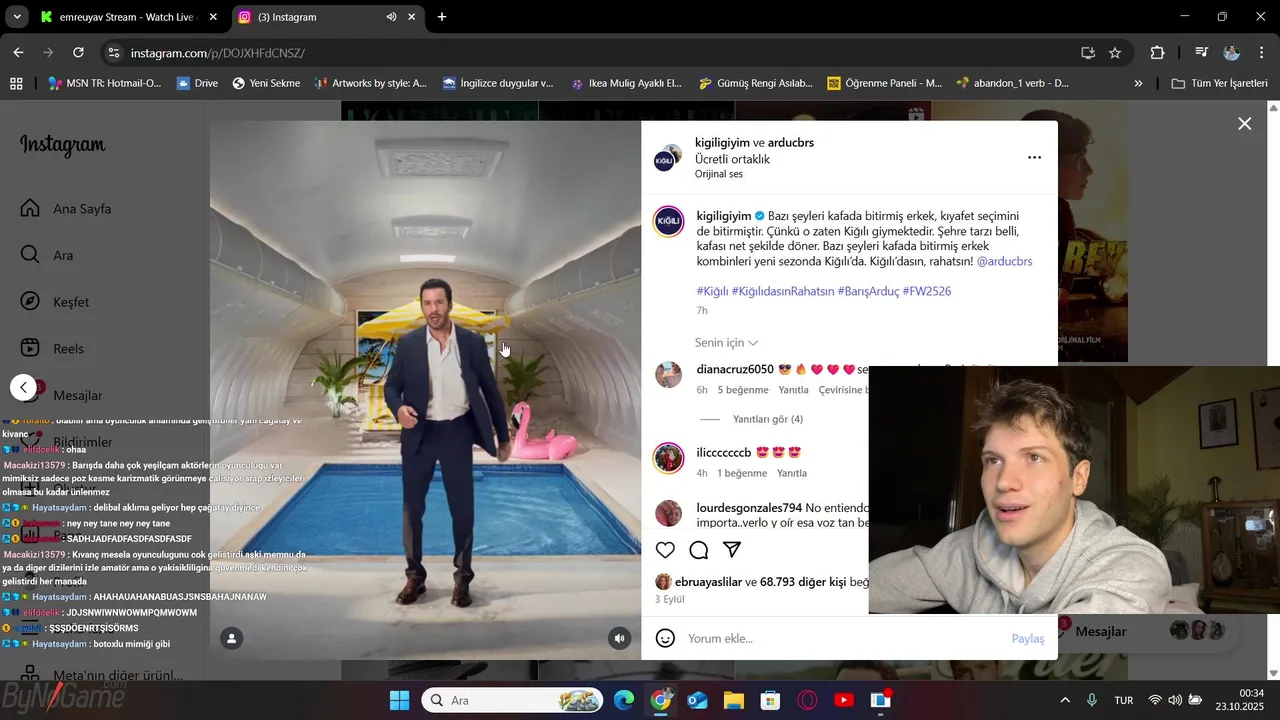Open the Chrome profile avatar
The image size is (1280, 720).
(1232, 53)
